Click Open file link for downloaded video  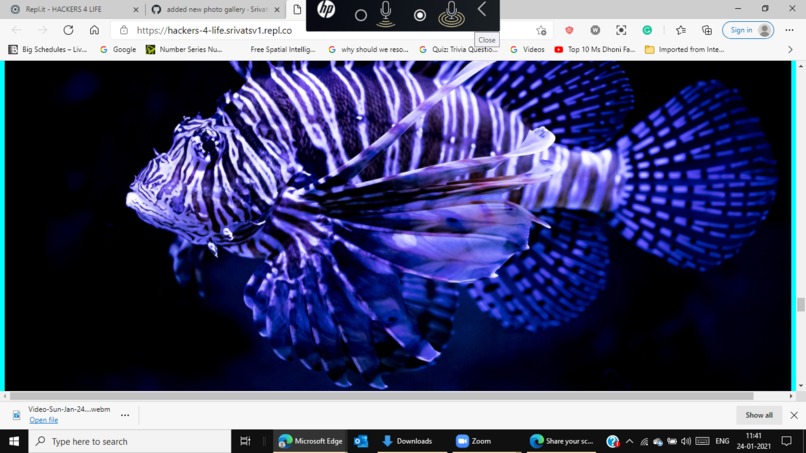[x=44, y=420]
